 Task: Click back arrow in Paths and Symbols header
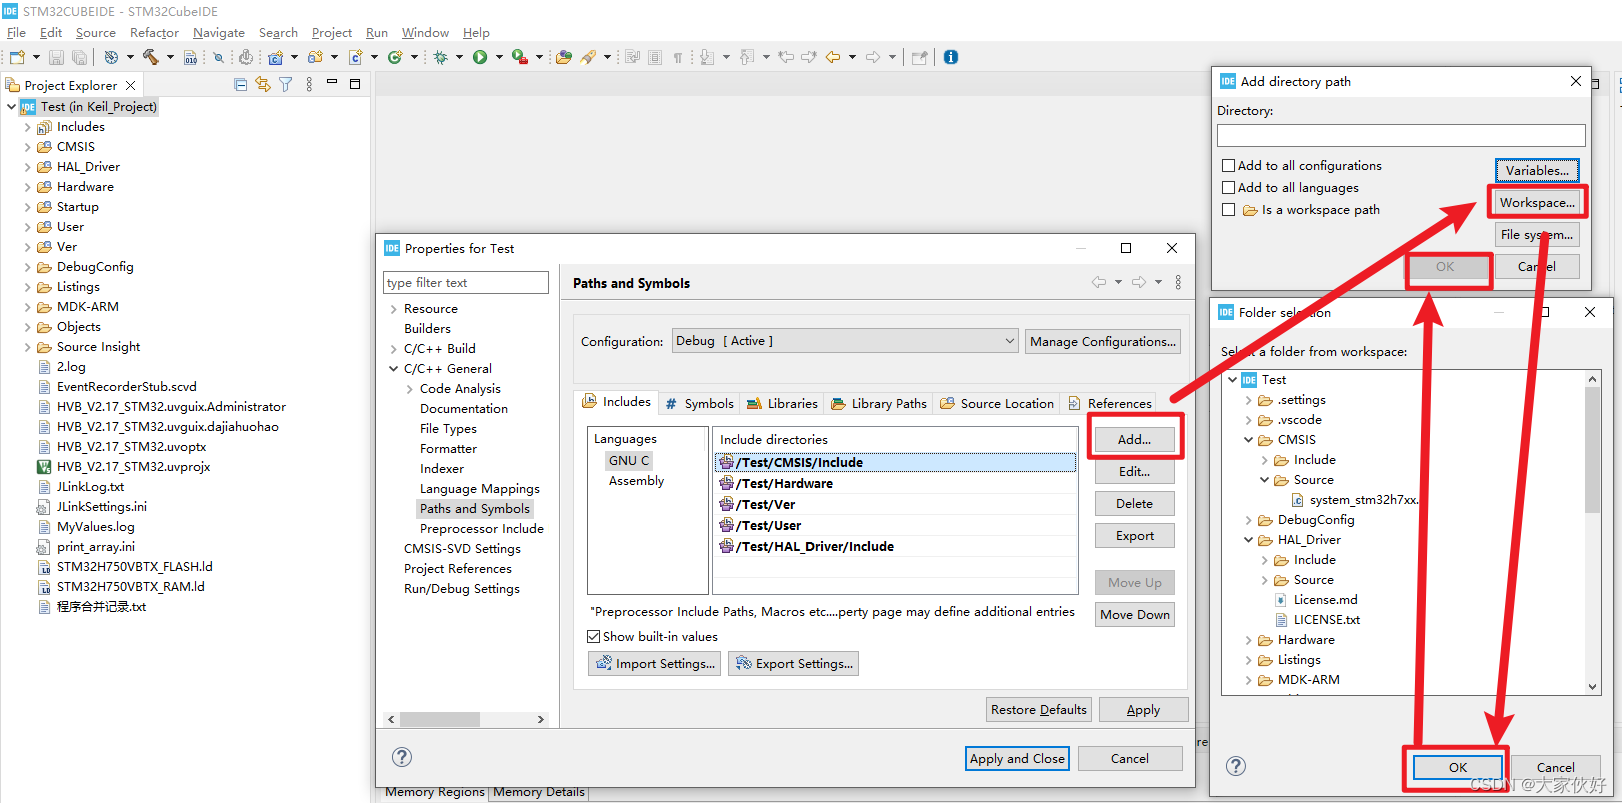[x=1099, y=283]
